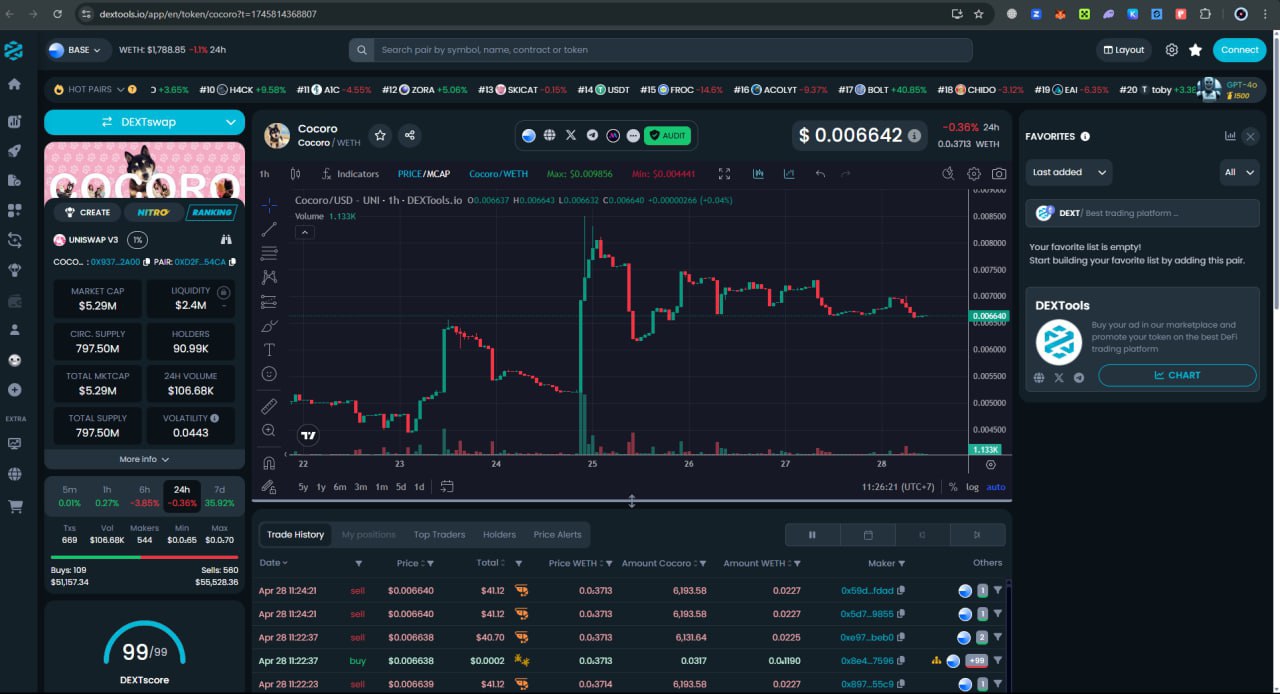Open the Indicators menu
1280x694 pixels.
349,174
